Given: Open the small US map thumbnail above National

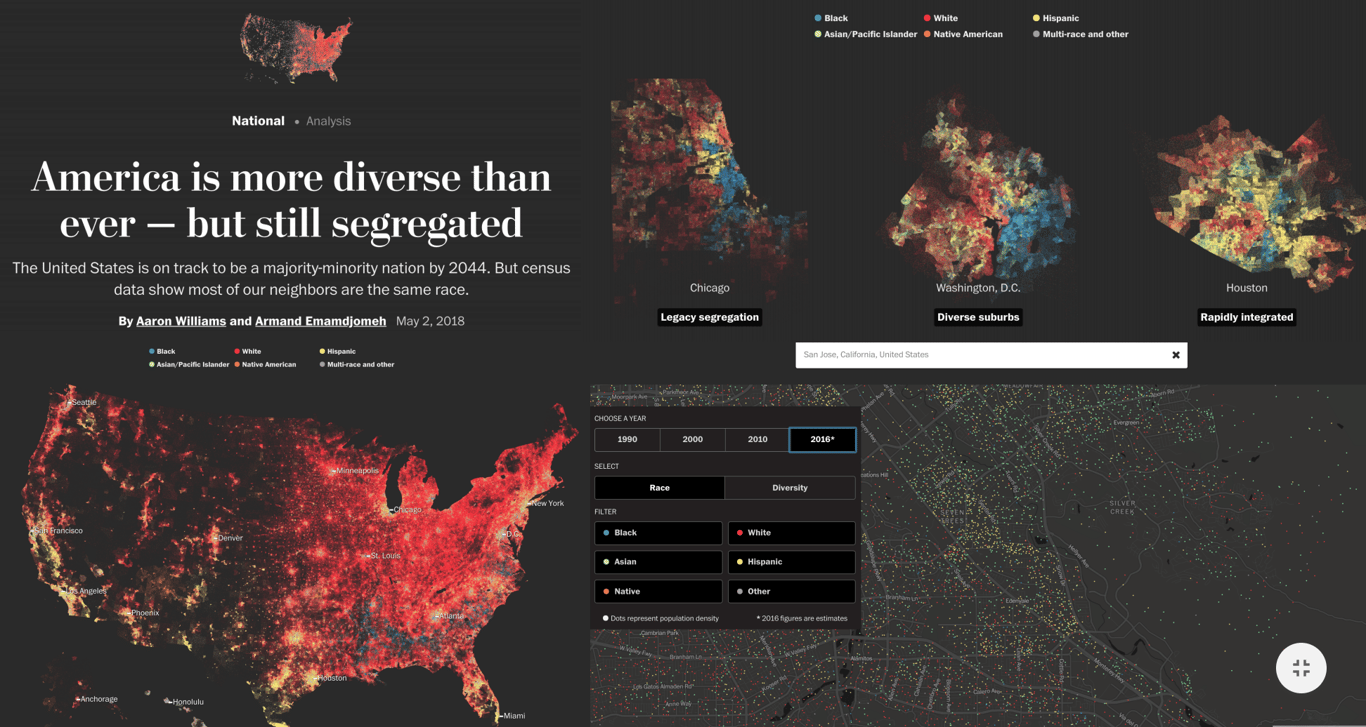Looking at the screenshot, I should pos(296,48).
